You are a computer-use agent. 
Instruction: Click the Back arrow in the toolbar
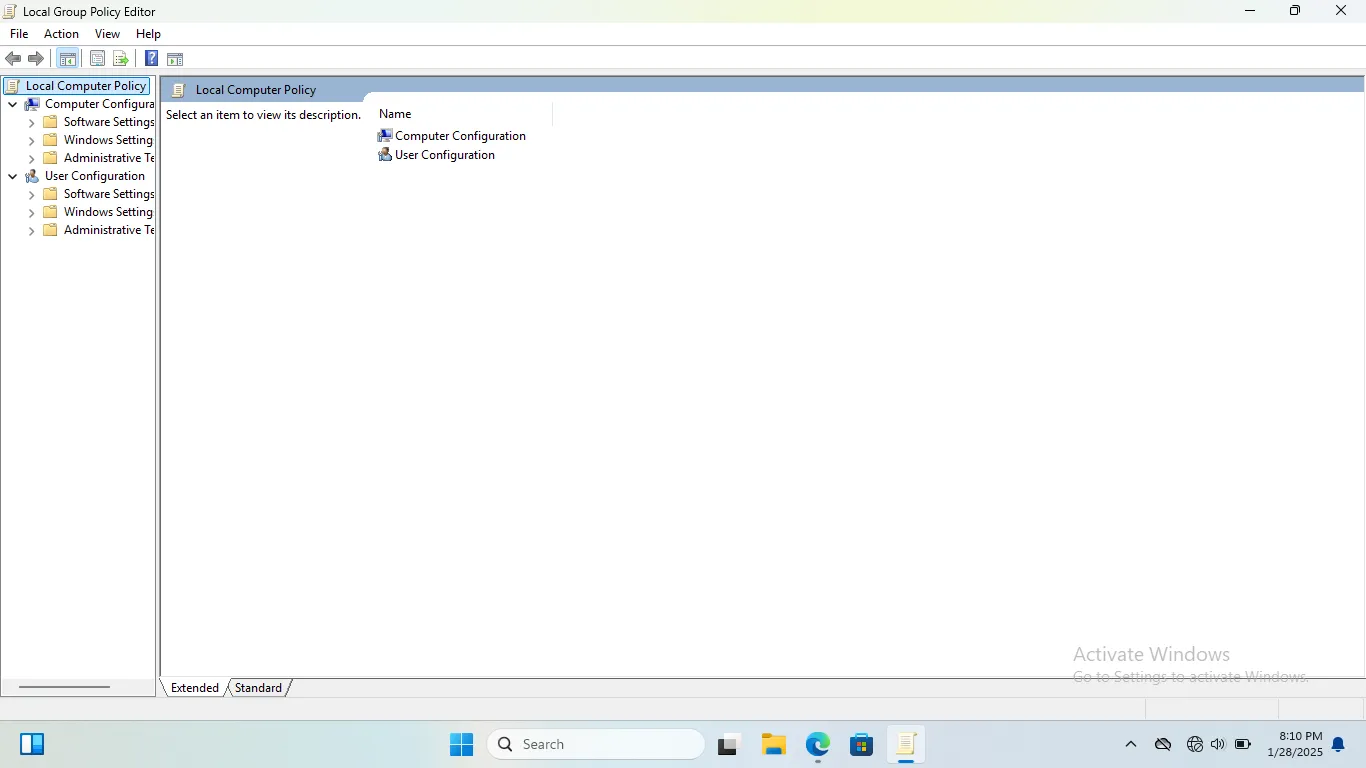13,59
